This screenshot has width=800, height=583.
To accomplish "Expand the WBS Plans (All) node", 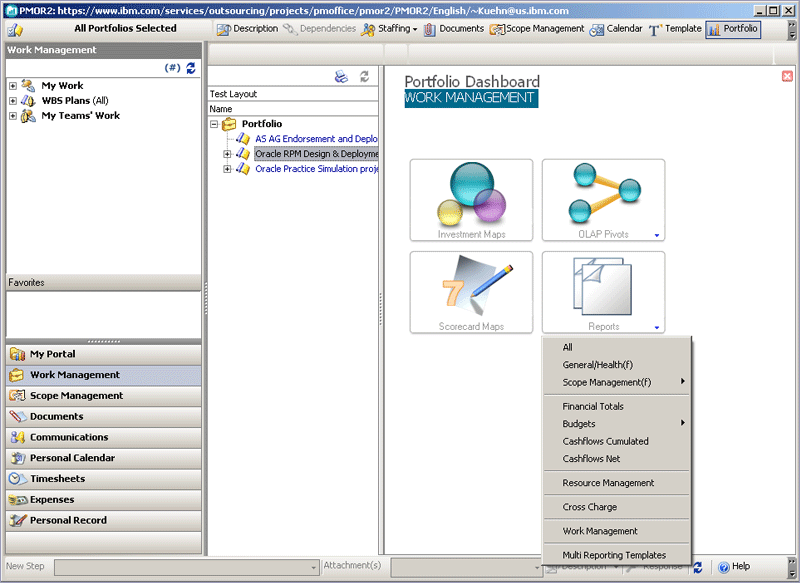I will point(13,101).
